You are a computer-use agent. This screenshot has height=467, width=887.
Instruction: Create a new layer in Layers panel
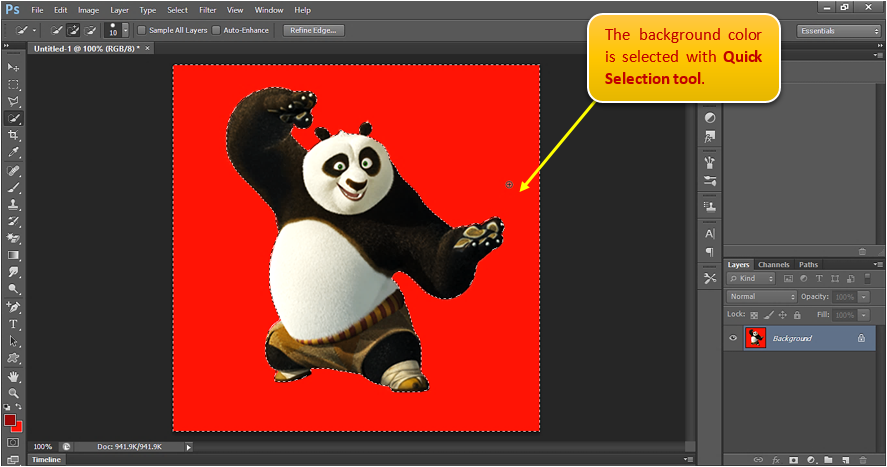pyautogui.click(x=846, y=460)
